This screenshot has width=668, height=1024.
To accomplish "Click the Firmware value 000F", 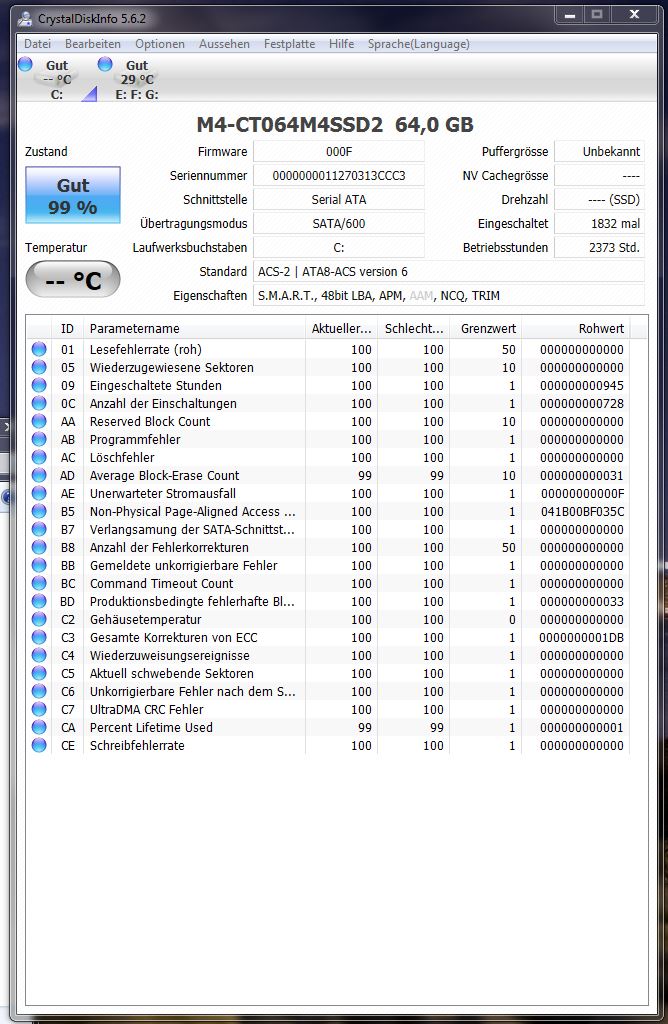I will [x=339, y=152].
